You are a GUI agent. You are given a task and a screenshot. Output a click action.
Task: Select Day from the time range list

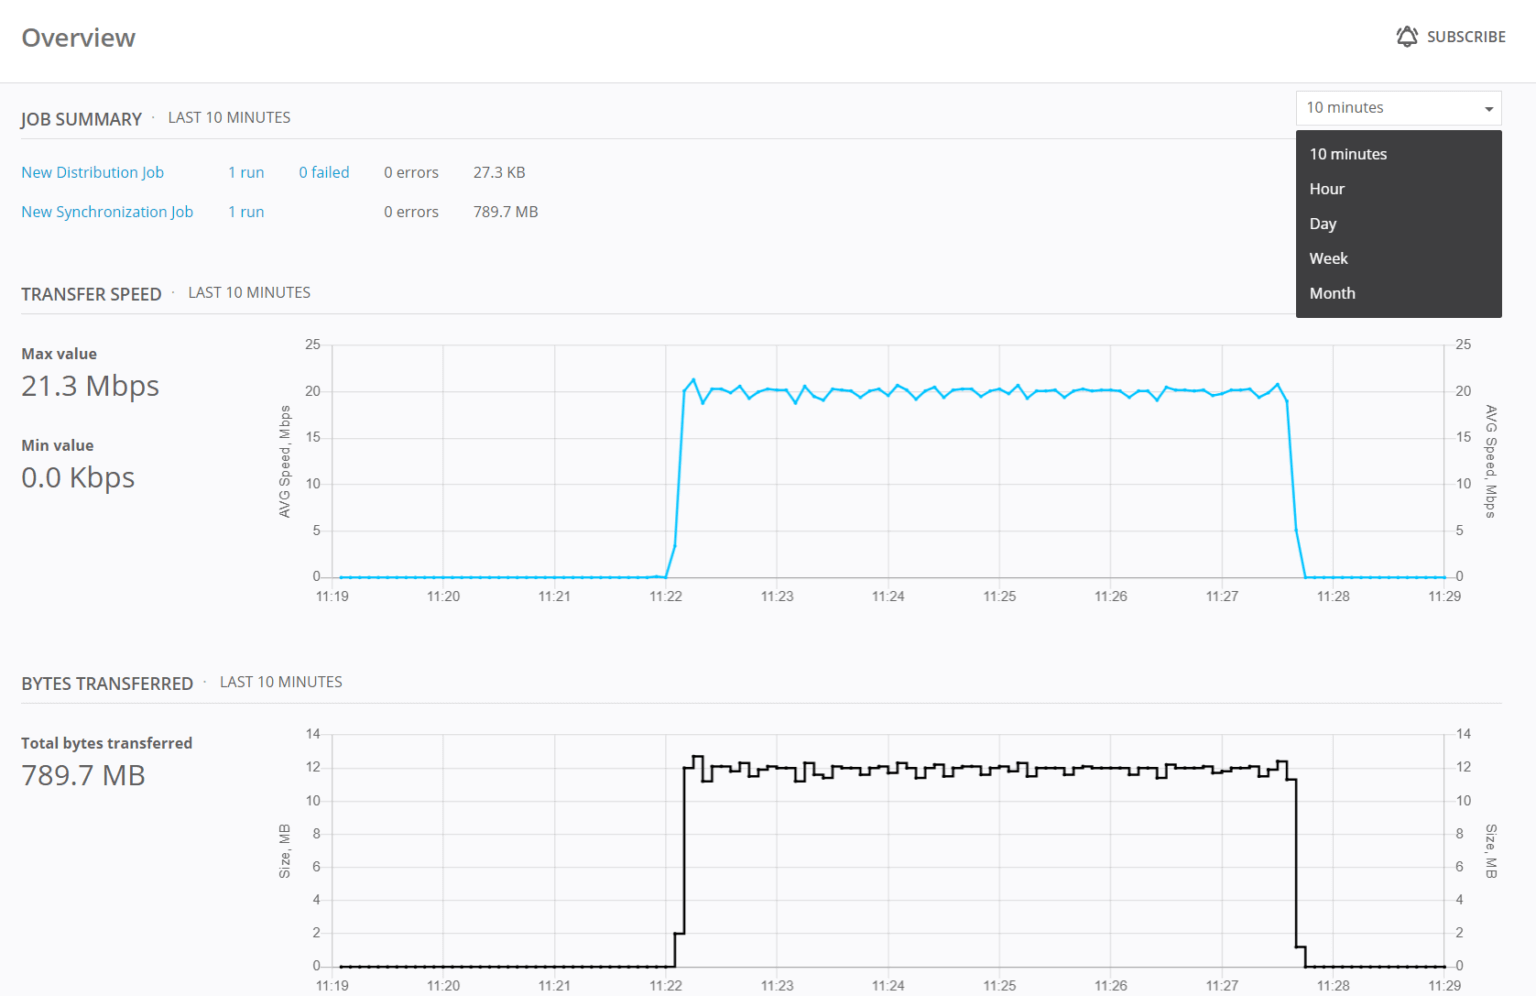[x=1323, y=223]
